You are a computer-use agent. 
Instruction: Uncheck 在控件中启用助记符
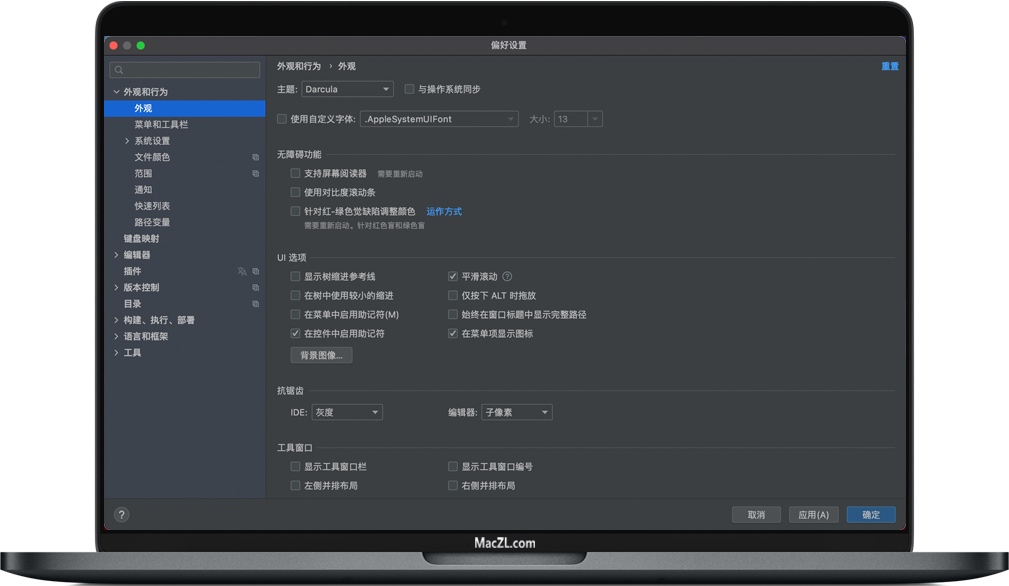click(295, 333)
